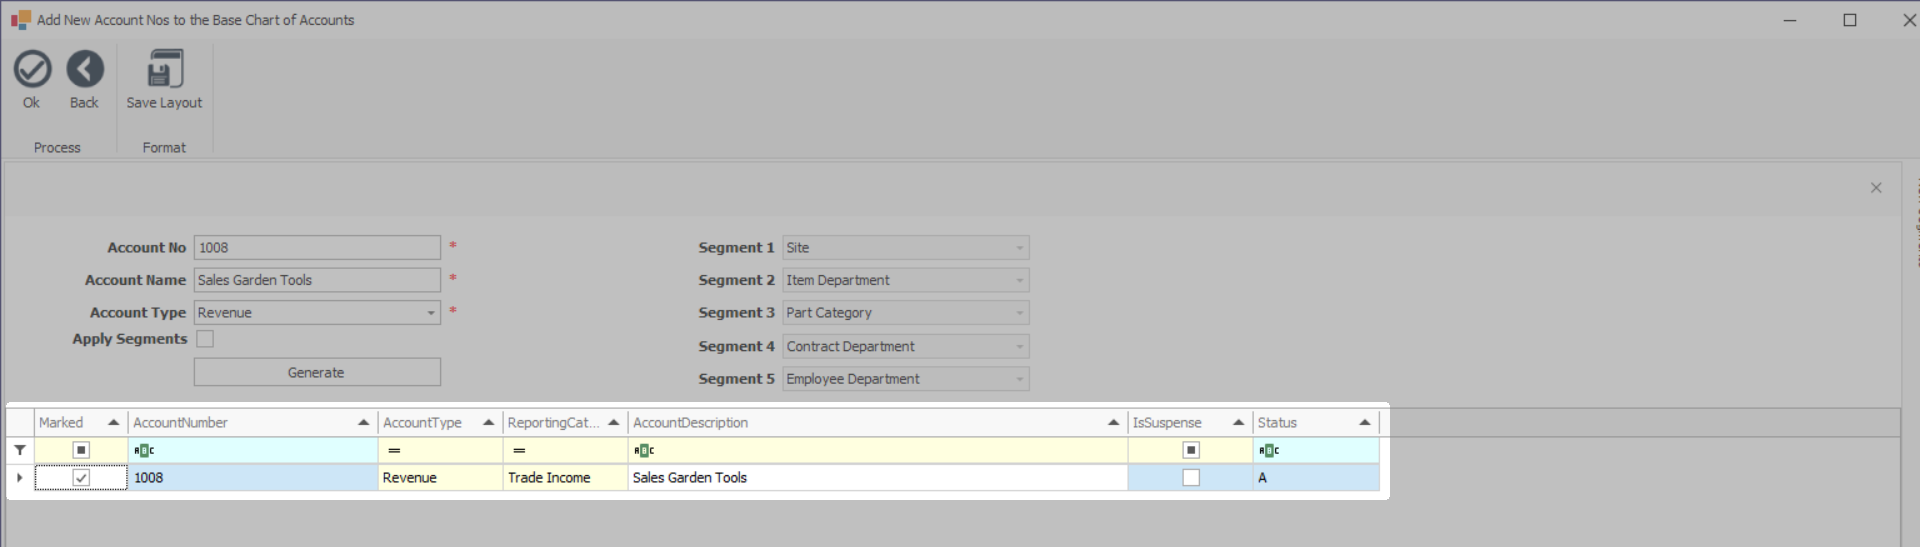
Task: Click the Back arrow icon
Action: (x=85, y=70)
